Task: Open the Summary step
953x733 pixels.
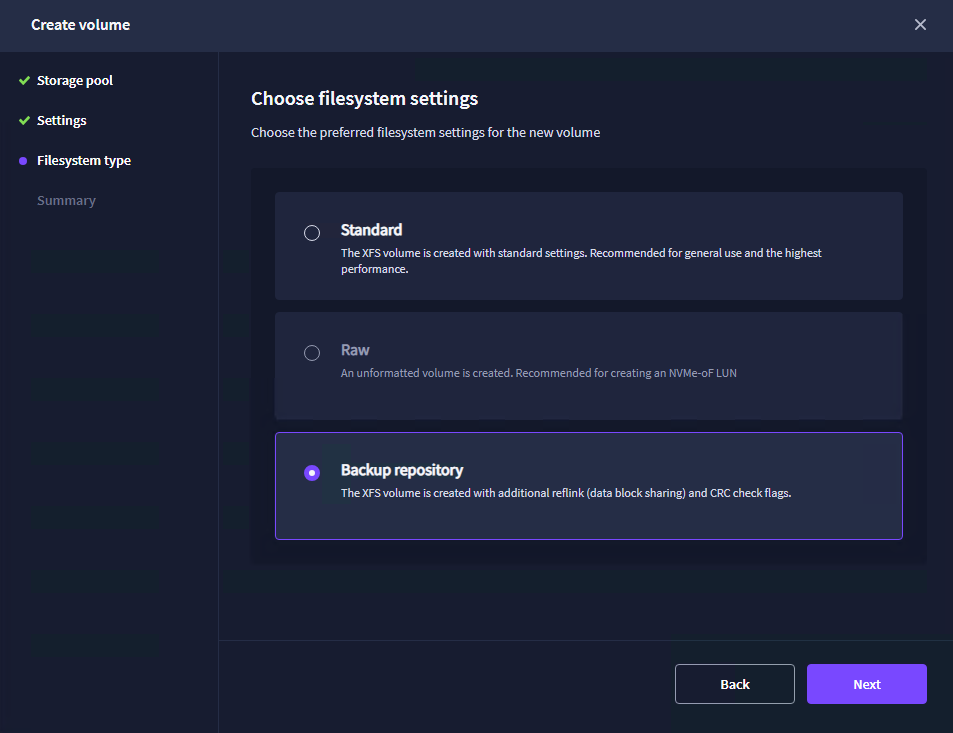Action: point(66,201)
